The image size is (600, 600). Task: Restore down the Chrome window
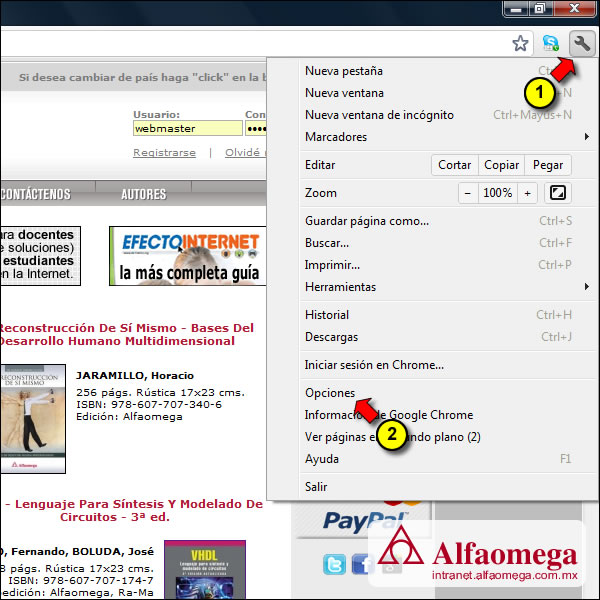(540, 8)
